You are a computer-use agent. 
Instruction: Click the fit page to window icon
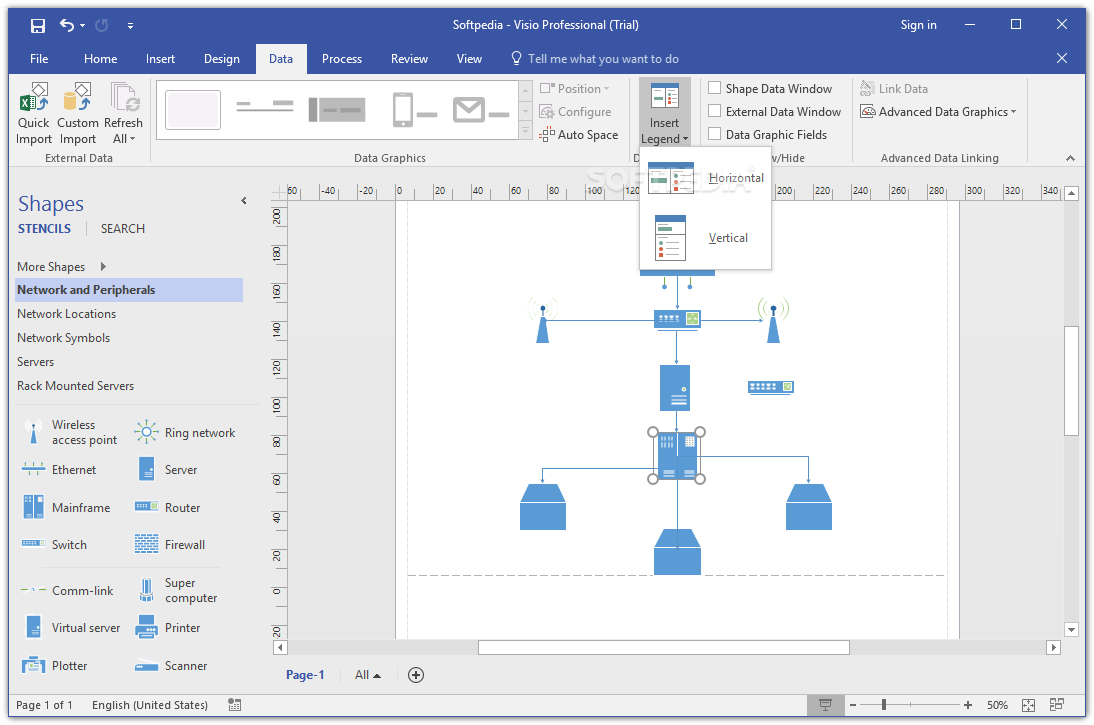(x=1028, y=705)
